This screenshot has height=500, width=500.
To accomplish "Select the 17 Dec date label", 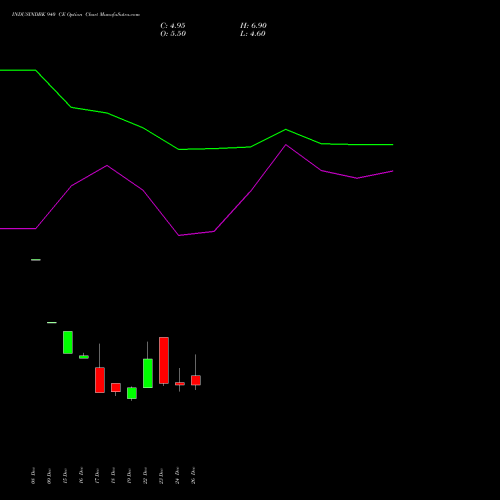I will (x=97, y=476).
